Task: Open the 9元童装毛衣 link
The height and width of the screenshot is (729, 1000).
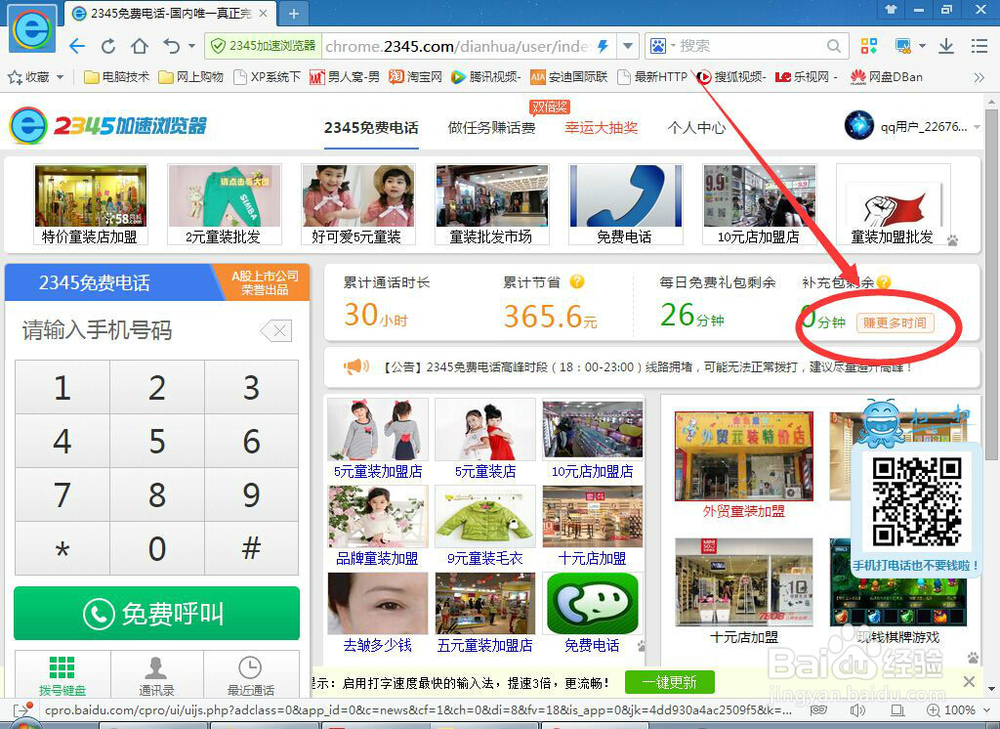Action: 485,559
